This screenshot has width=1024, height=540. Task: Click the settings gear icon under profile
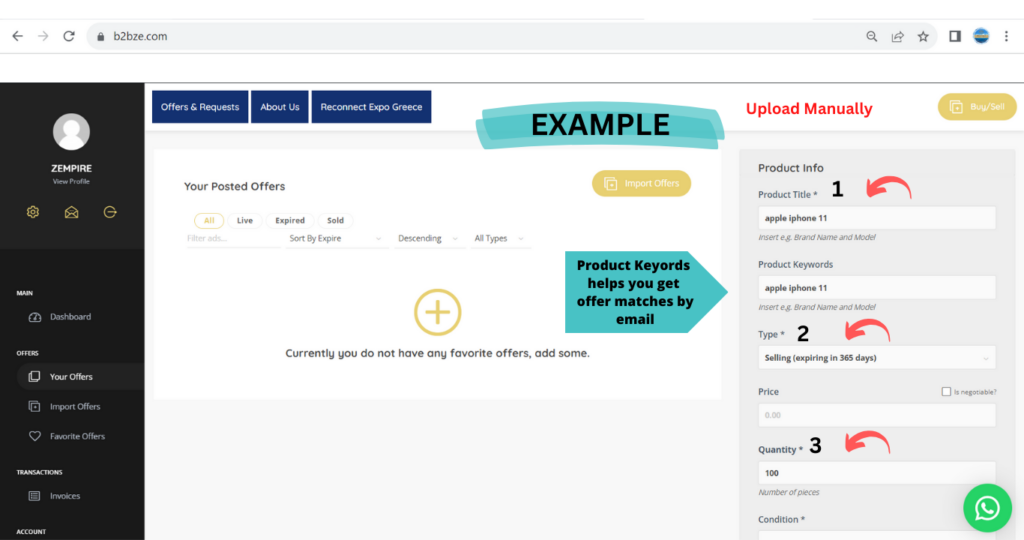coord(32,212)
